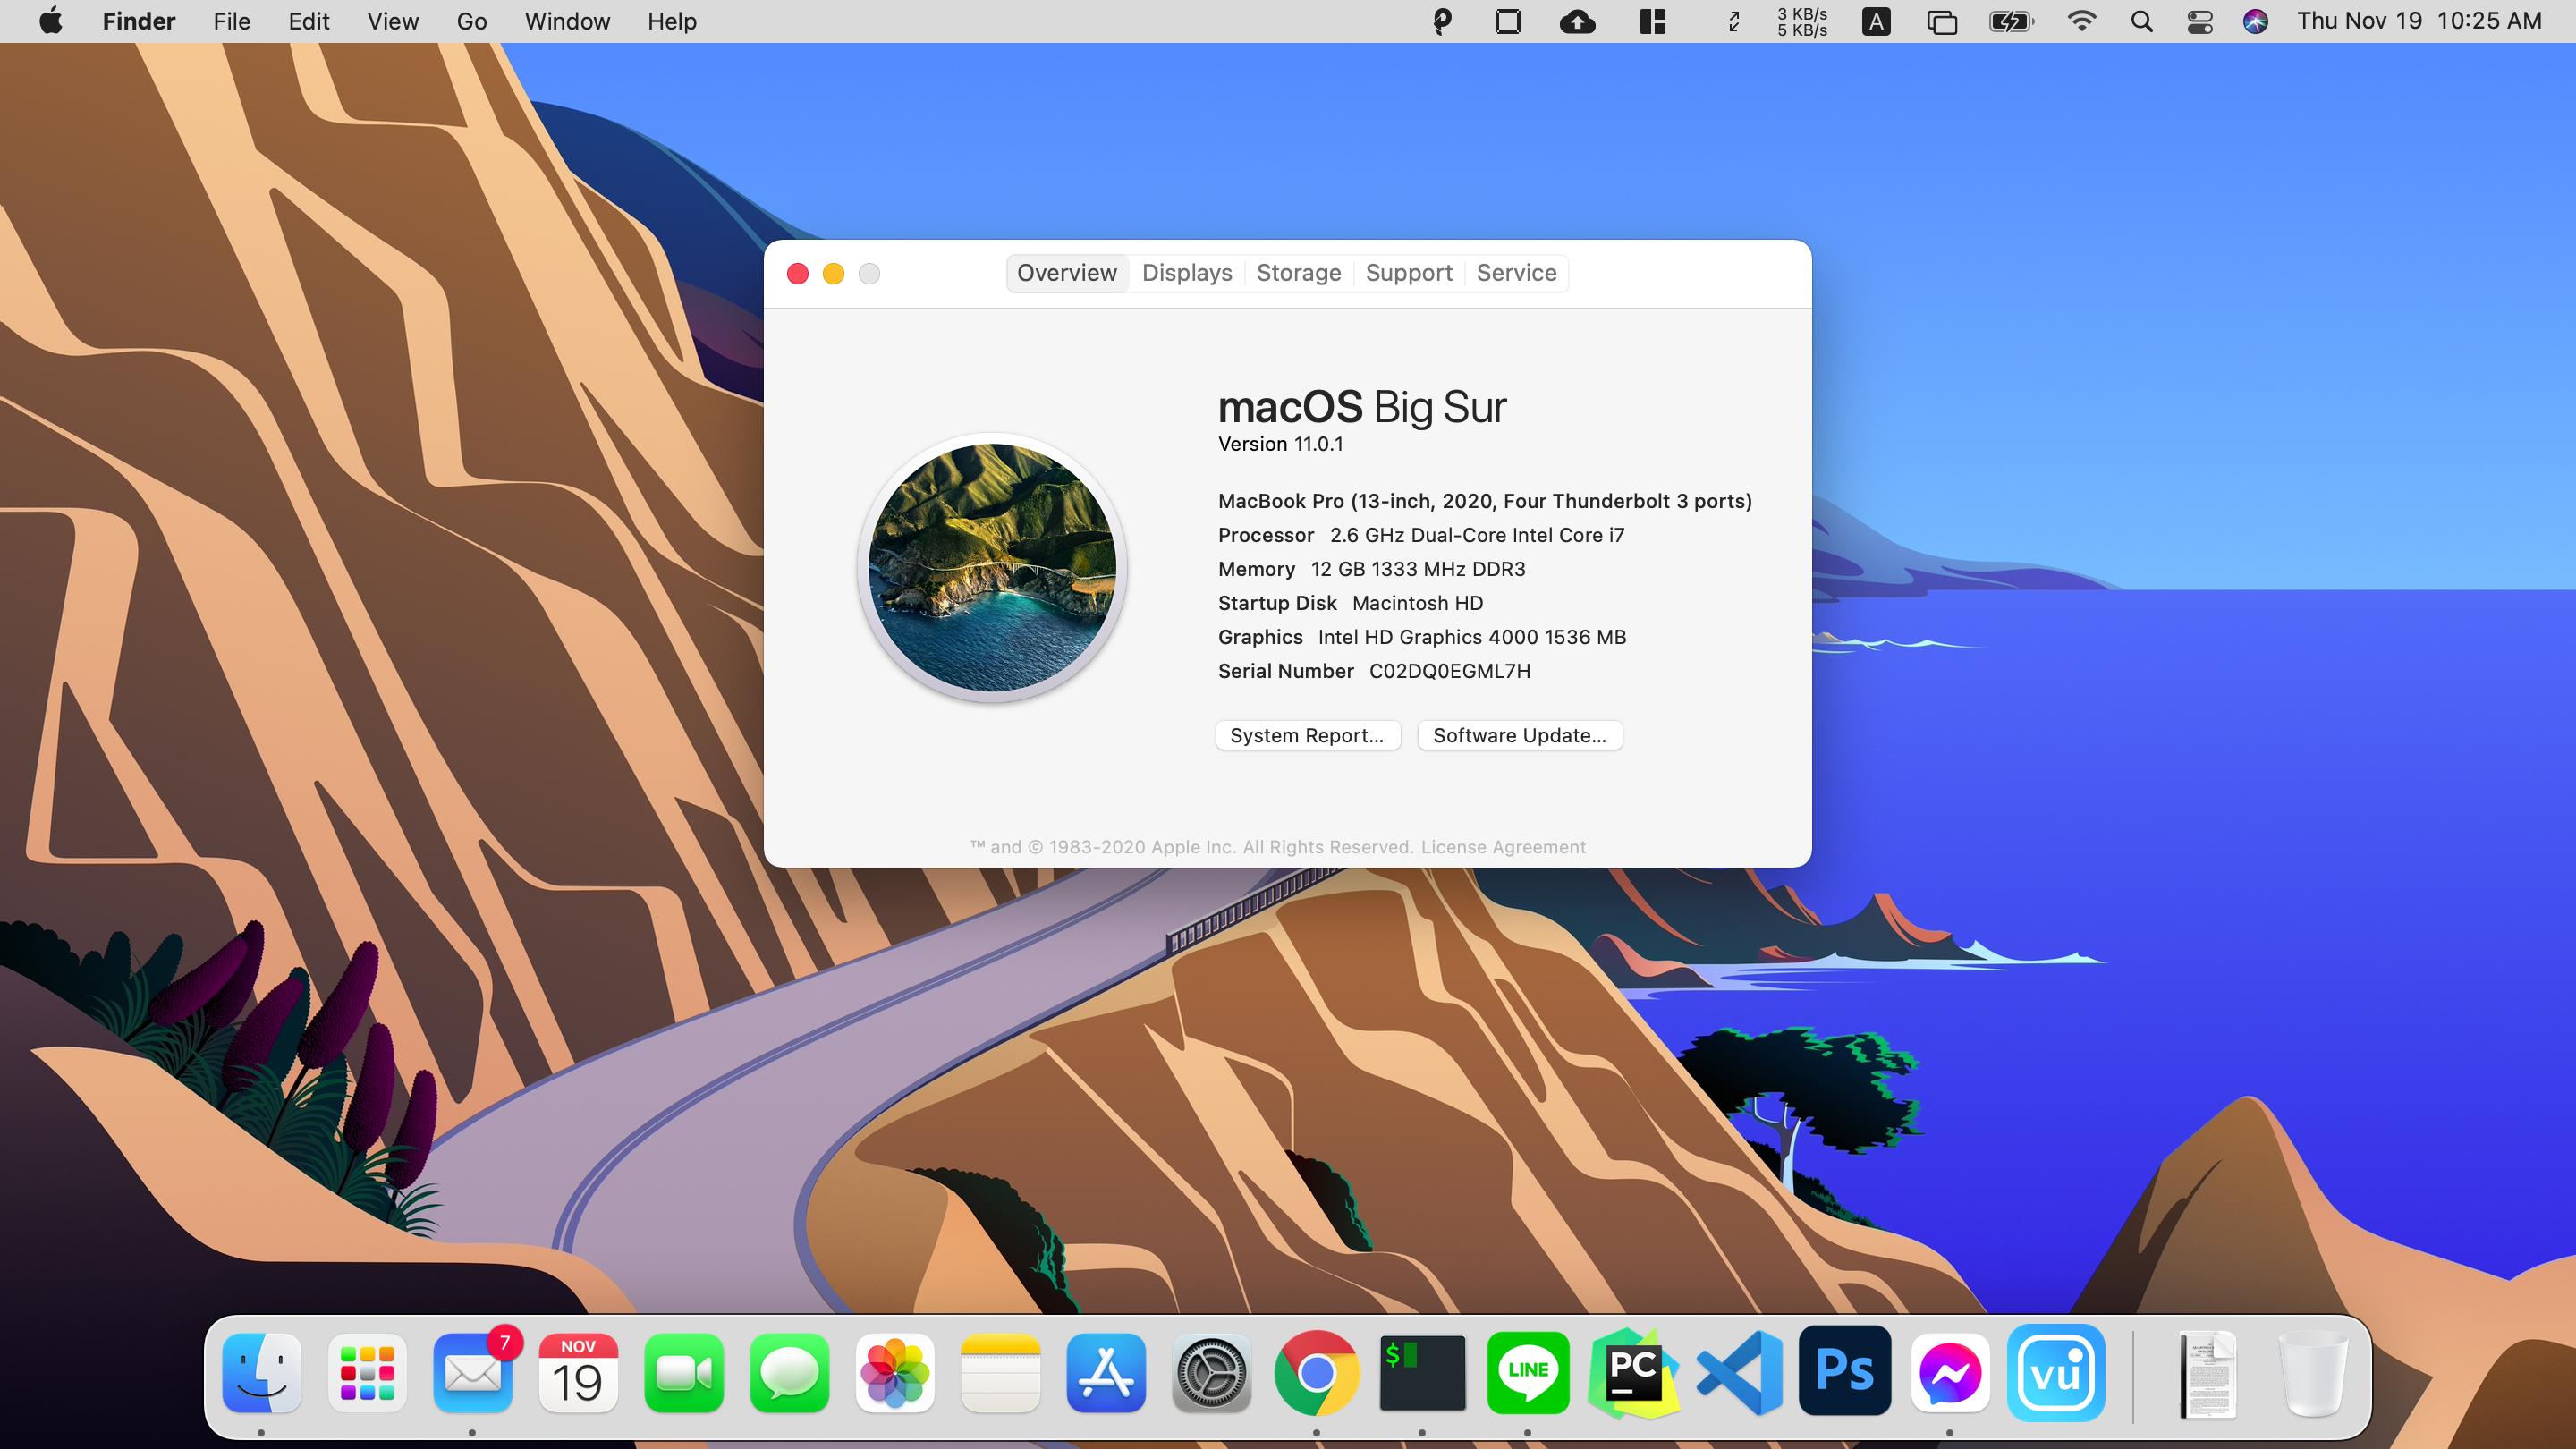Click the Siri icon in menu bar
2576x1449 pixels.
coord(2255,21)
